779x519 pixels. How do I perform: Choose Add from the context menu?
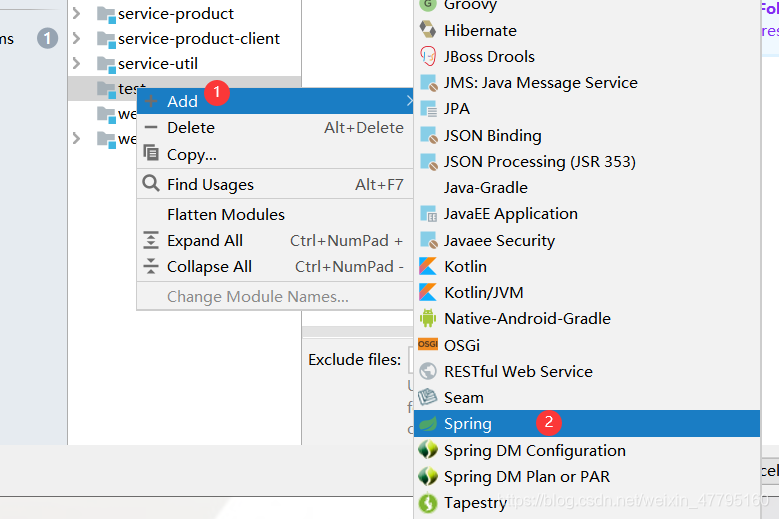pyautogui.click(x=275, y=101)
